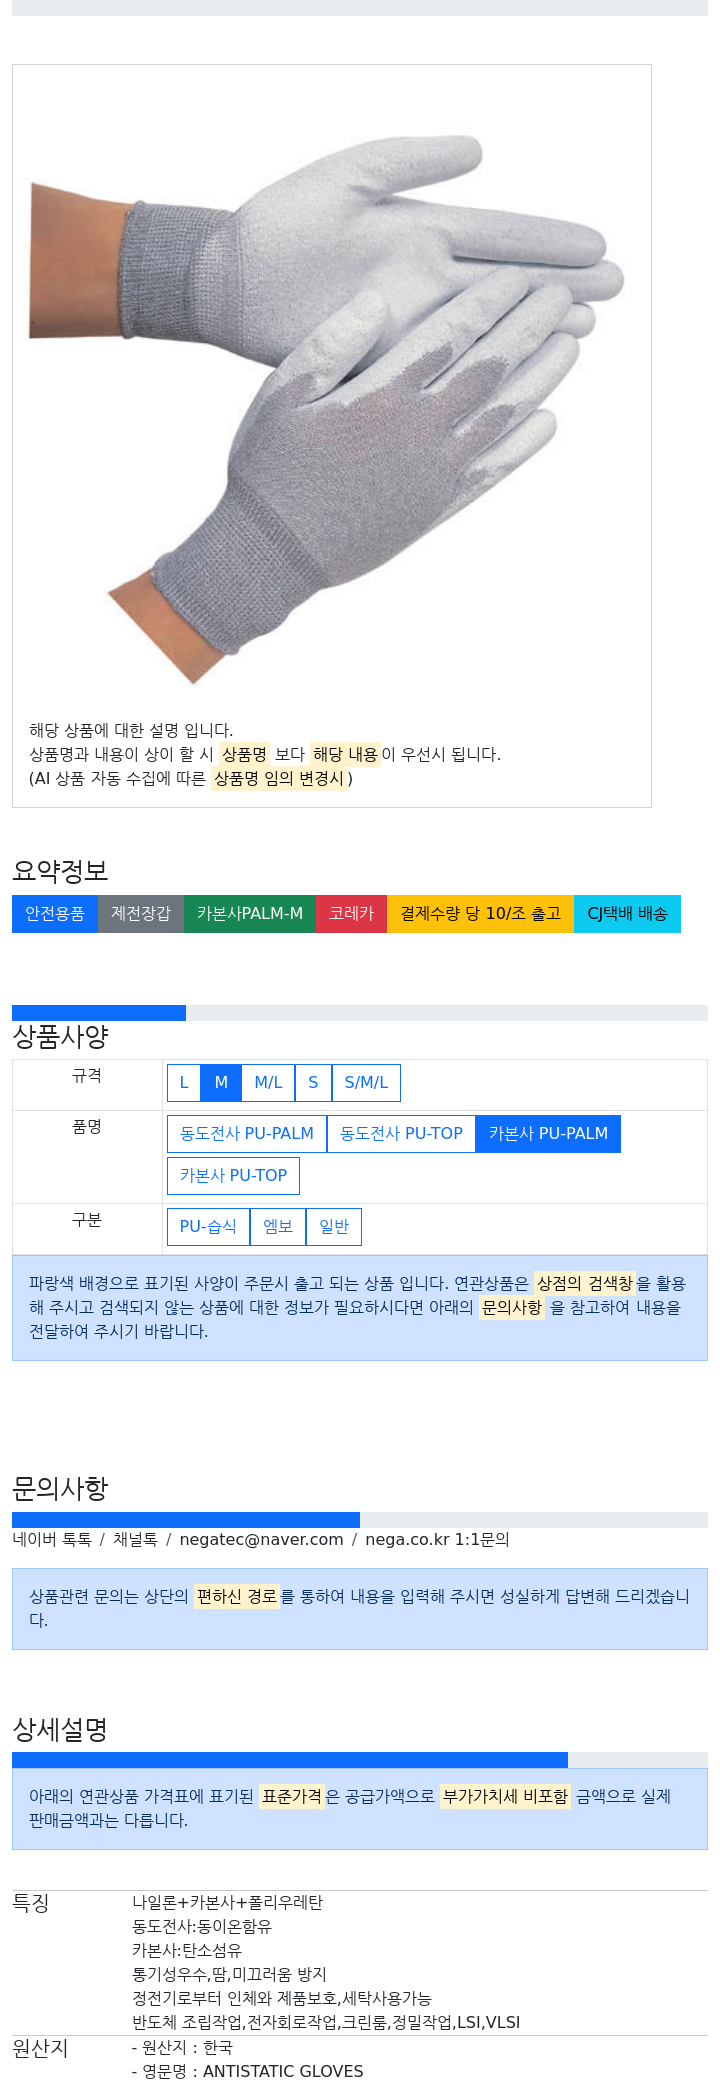Click the CJ택배 배송 badge
The height and width of the screenshot is (2084, 720).
coord(627,914)
